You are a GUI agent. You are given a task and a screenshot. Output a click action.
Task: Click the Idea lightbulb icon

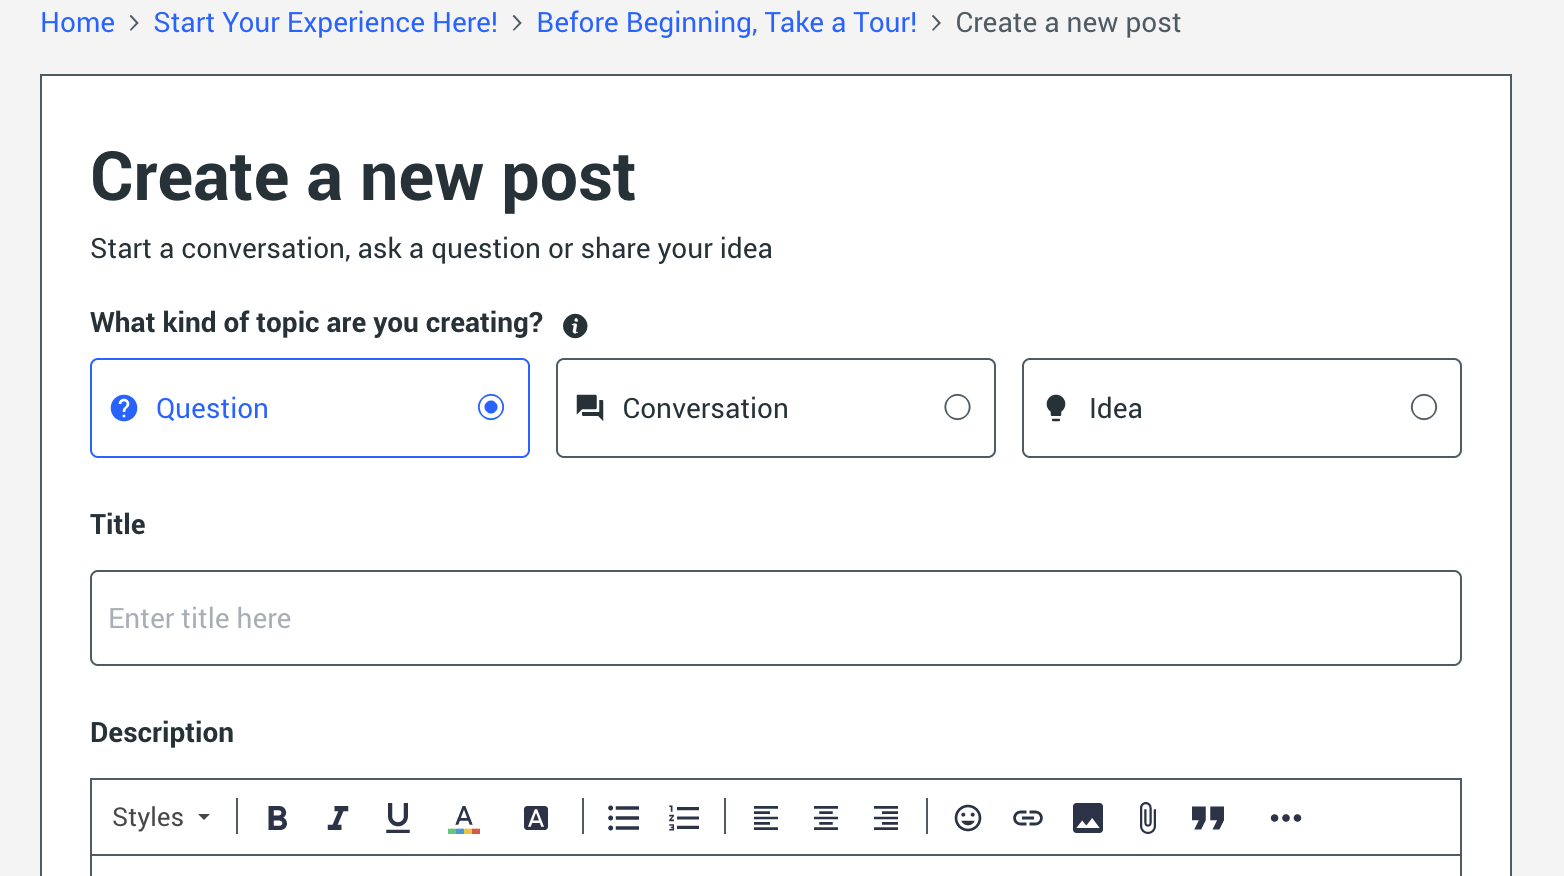[1056, 408]
